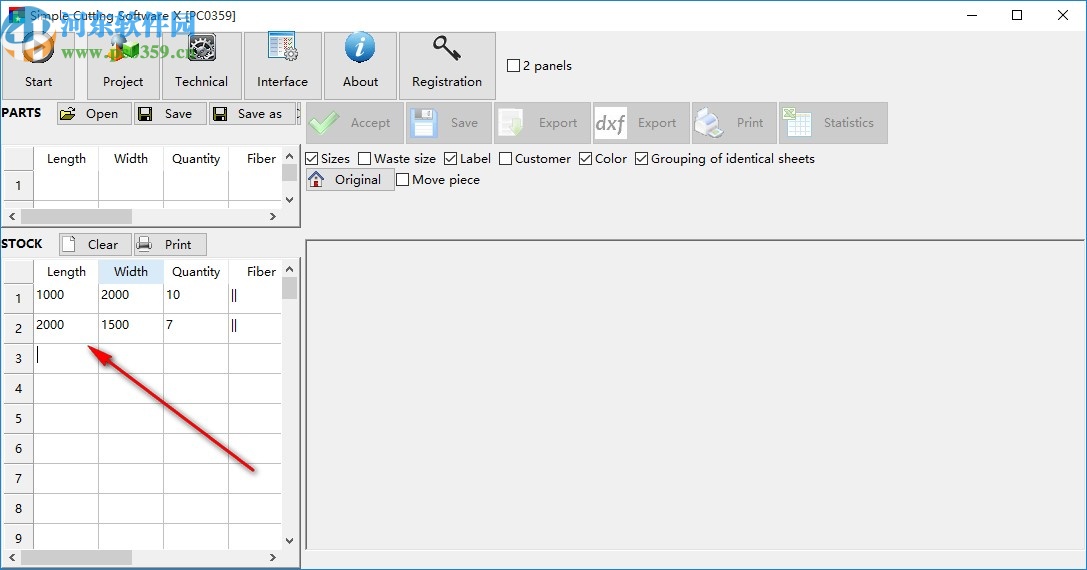The image size is (1087, 570).
Task: Click the floppy disk Save button
Action: [x=449, y=123]
